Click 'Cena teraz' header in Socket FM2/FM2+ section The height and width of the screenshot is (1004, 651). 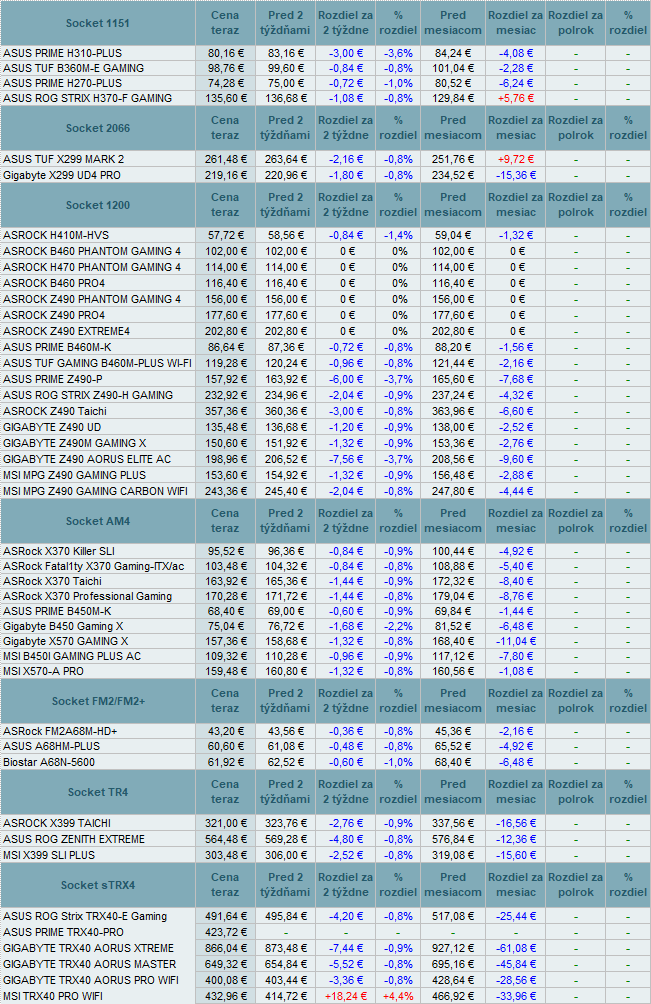tap(225, 701)
